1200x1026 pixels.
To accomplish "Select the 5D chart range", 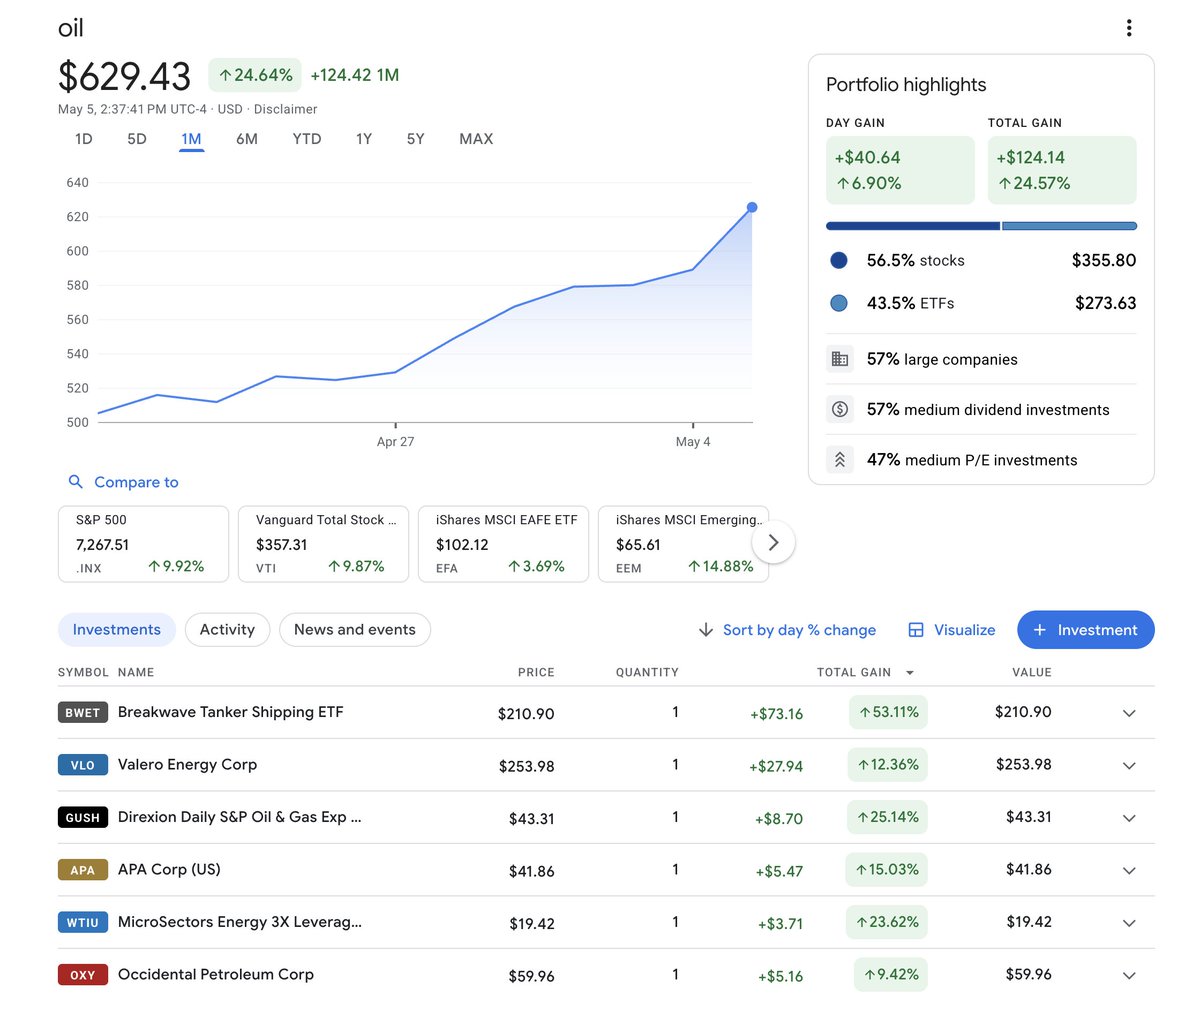I will [x=137, y=139].
